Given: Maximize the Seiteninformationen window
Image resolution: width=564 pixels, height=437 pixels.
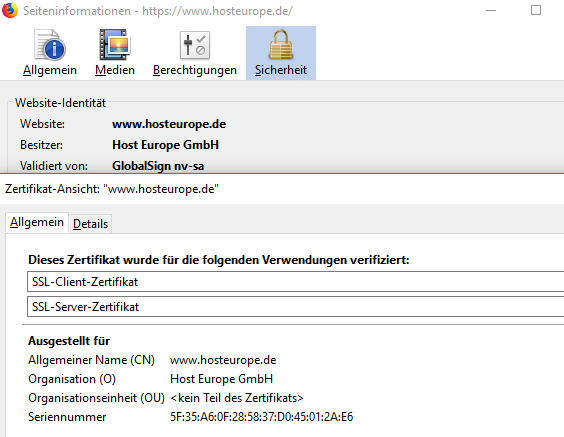Looking at the screenshot, I should 536,10.
